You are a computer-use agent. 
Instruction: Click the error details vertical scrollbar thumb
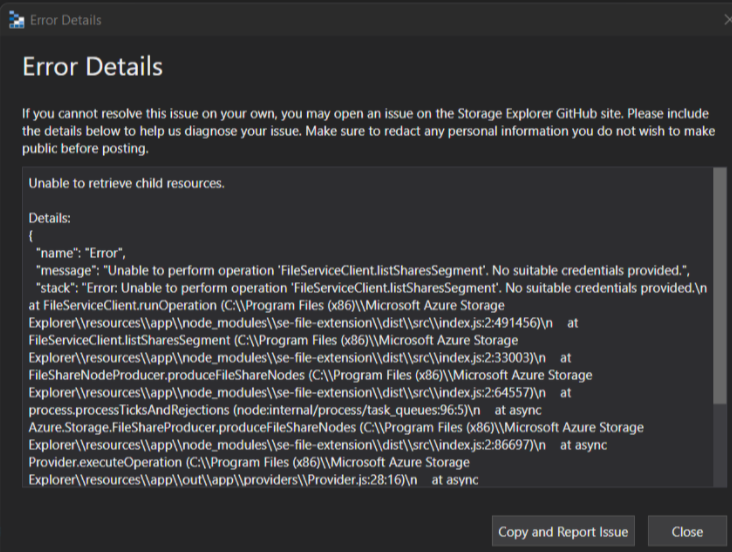point(719,285)
